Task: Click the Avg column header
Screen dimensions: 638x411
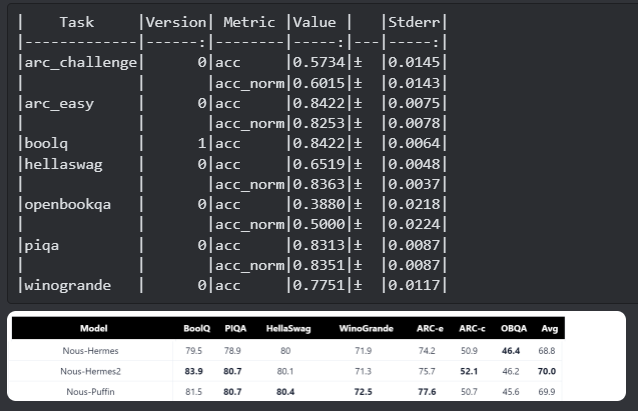Action: point(550,328)
